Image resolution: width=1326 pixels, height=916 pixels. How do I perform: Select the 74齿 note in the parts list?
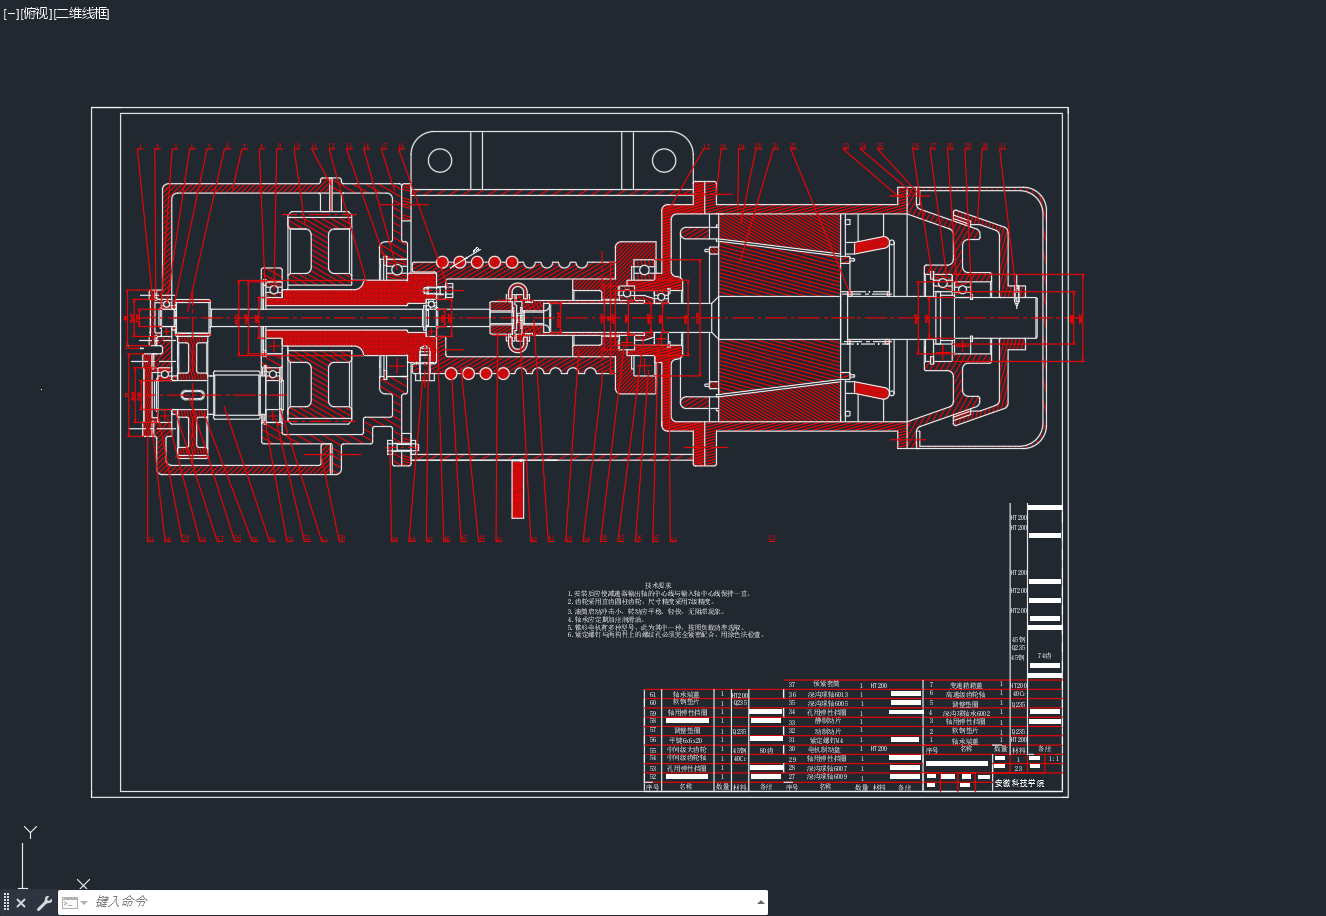click(x=1046, y=656)
